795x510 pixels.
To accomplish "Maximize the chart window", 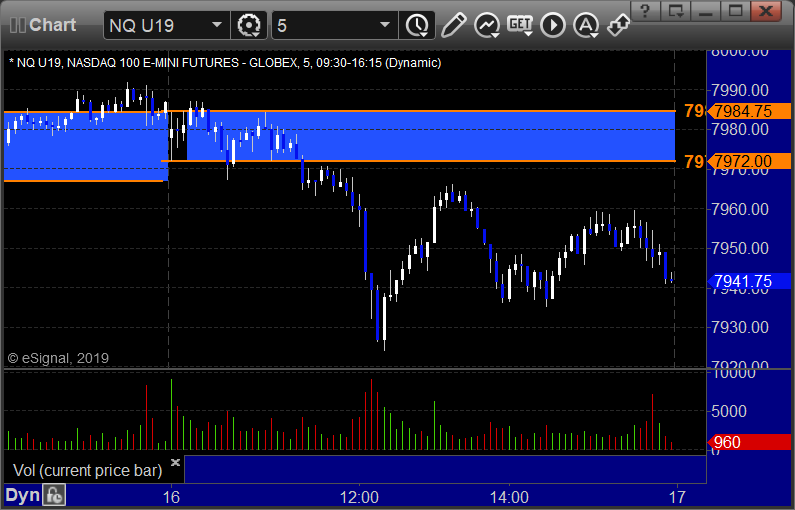I will [x=736, y=10].
